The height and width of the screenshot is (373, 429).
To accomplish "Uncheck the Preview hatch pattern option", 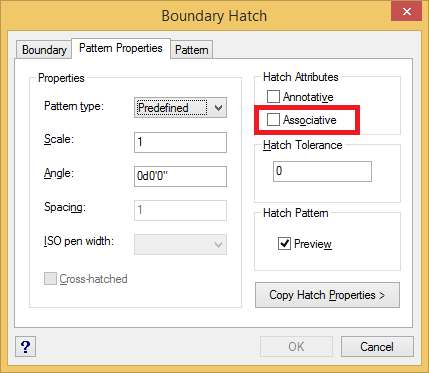I will tap(284, 244).
